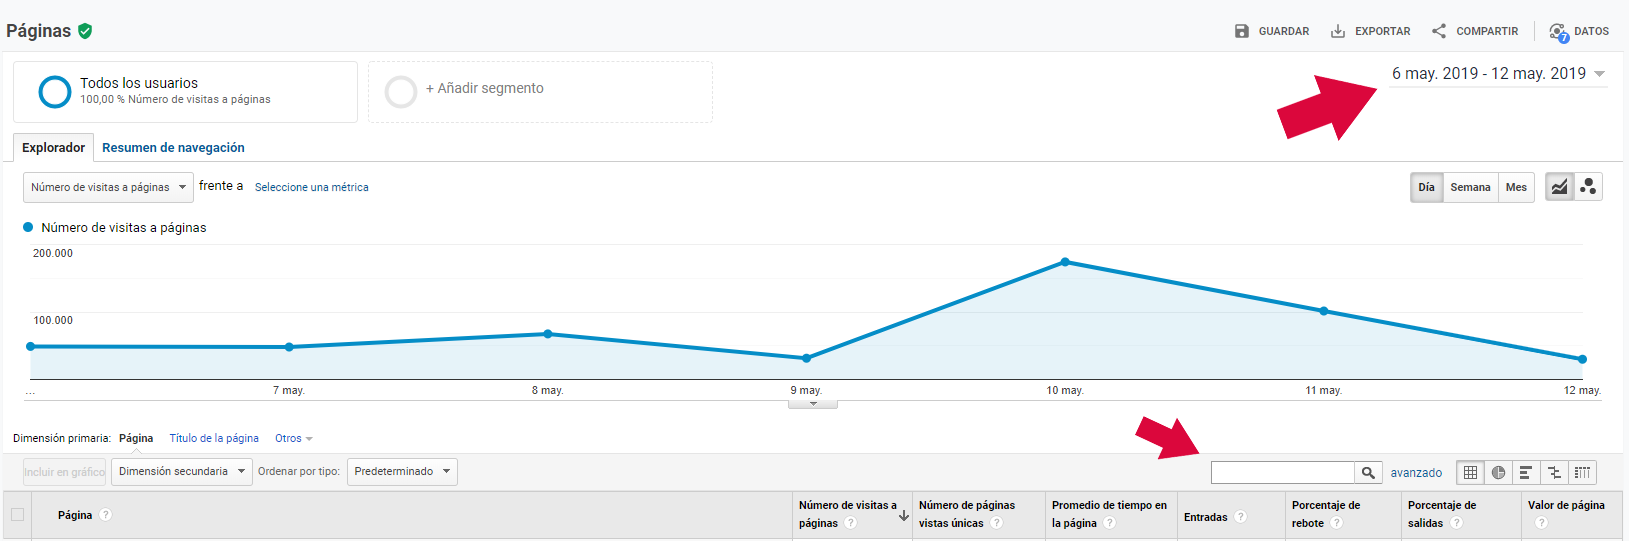The width and height of the screenshot is (1629, 541).
Task: Toggle graph granularity to Semana
Action: pyautogui.click(x=1470, y=187)
